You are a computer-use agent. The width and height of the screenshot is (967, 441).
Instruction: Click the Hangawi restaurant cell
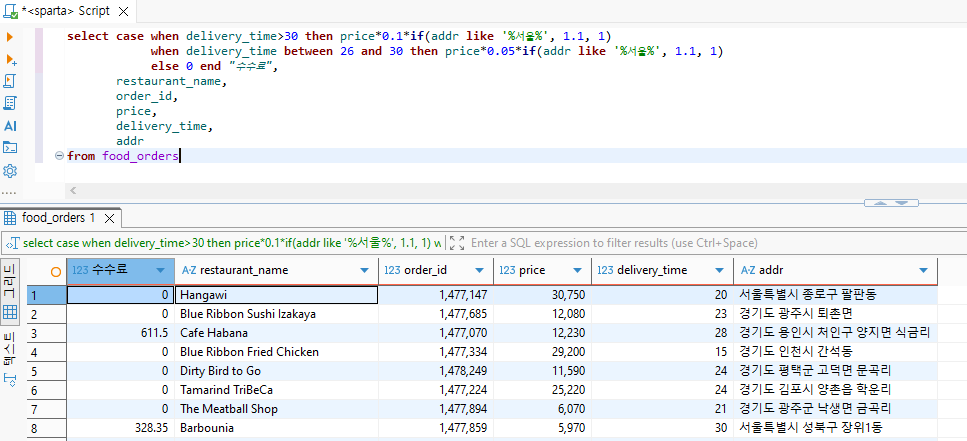click(x=276, y=295)
